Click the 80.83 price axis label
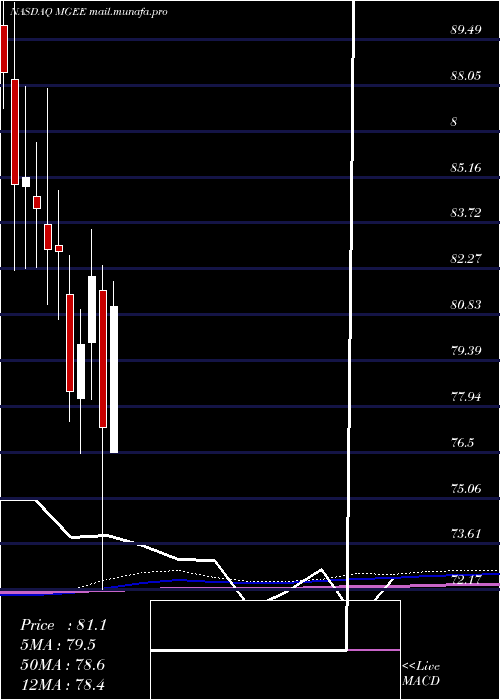This screenshot has height=700, width=500. coord(466,304)
